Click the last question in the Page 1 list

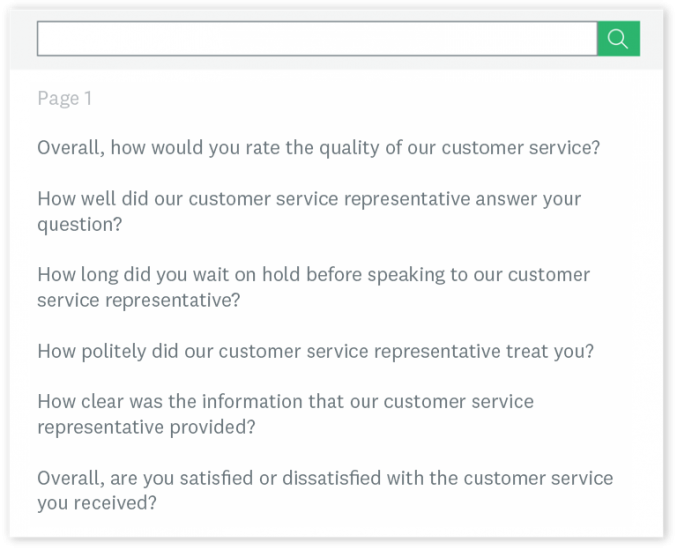[x=325, y=490]
